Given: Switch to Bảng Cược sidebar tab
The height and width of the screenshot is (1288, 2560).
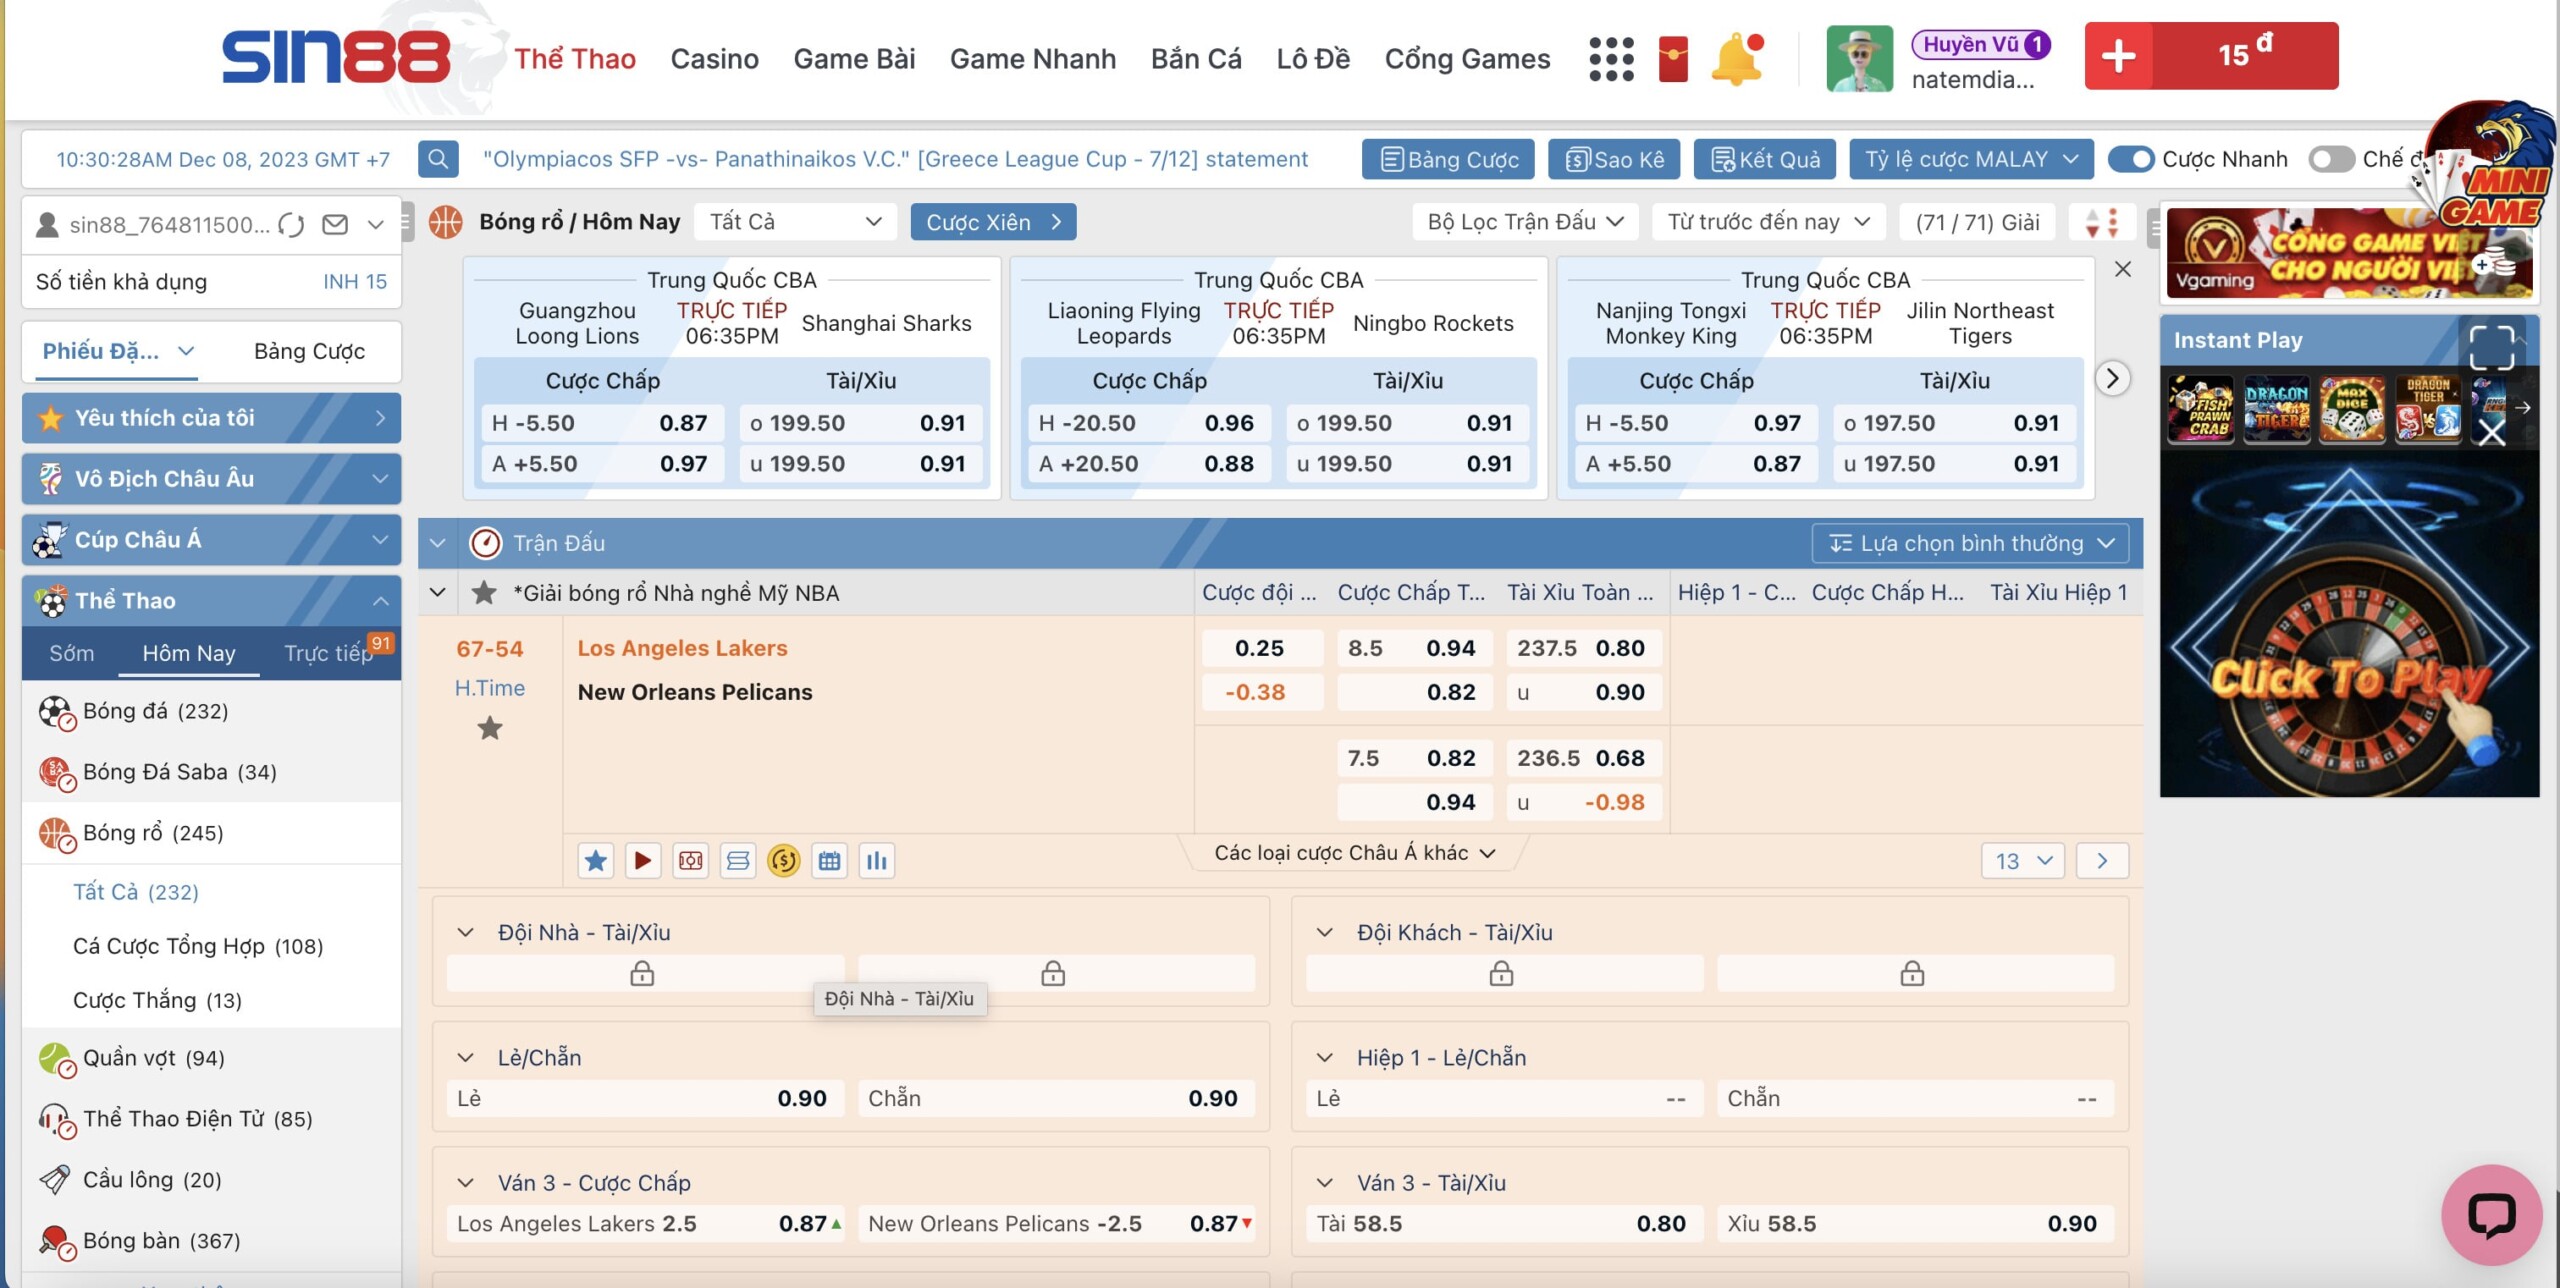Looking at the screenshot, I should [x=309, y=352].
